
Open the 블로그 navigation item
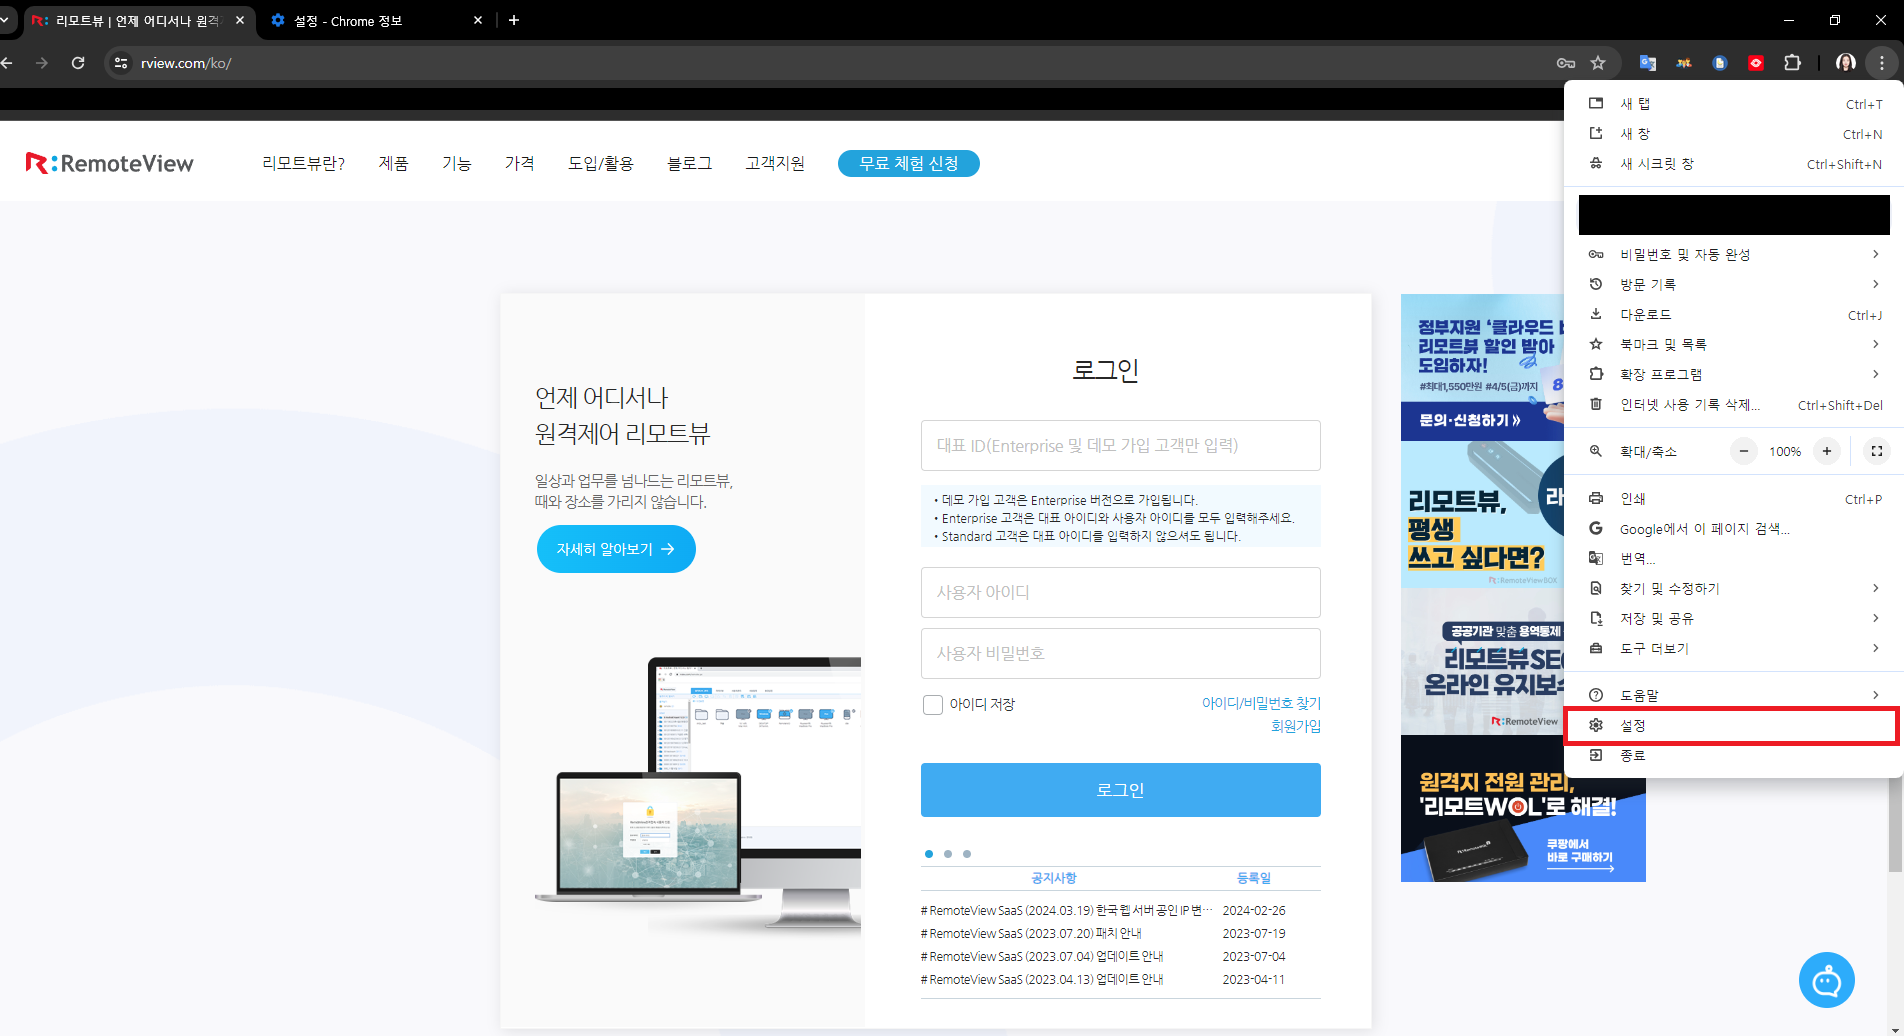(690, 163)
